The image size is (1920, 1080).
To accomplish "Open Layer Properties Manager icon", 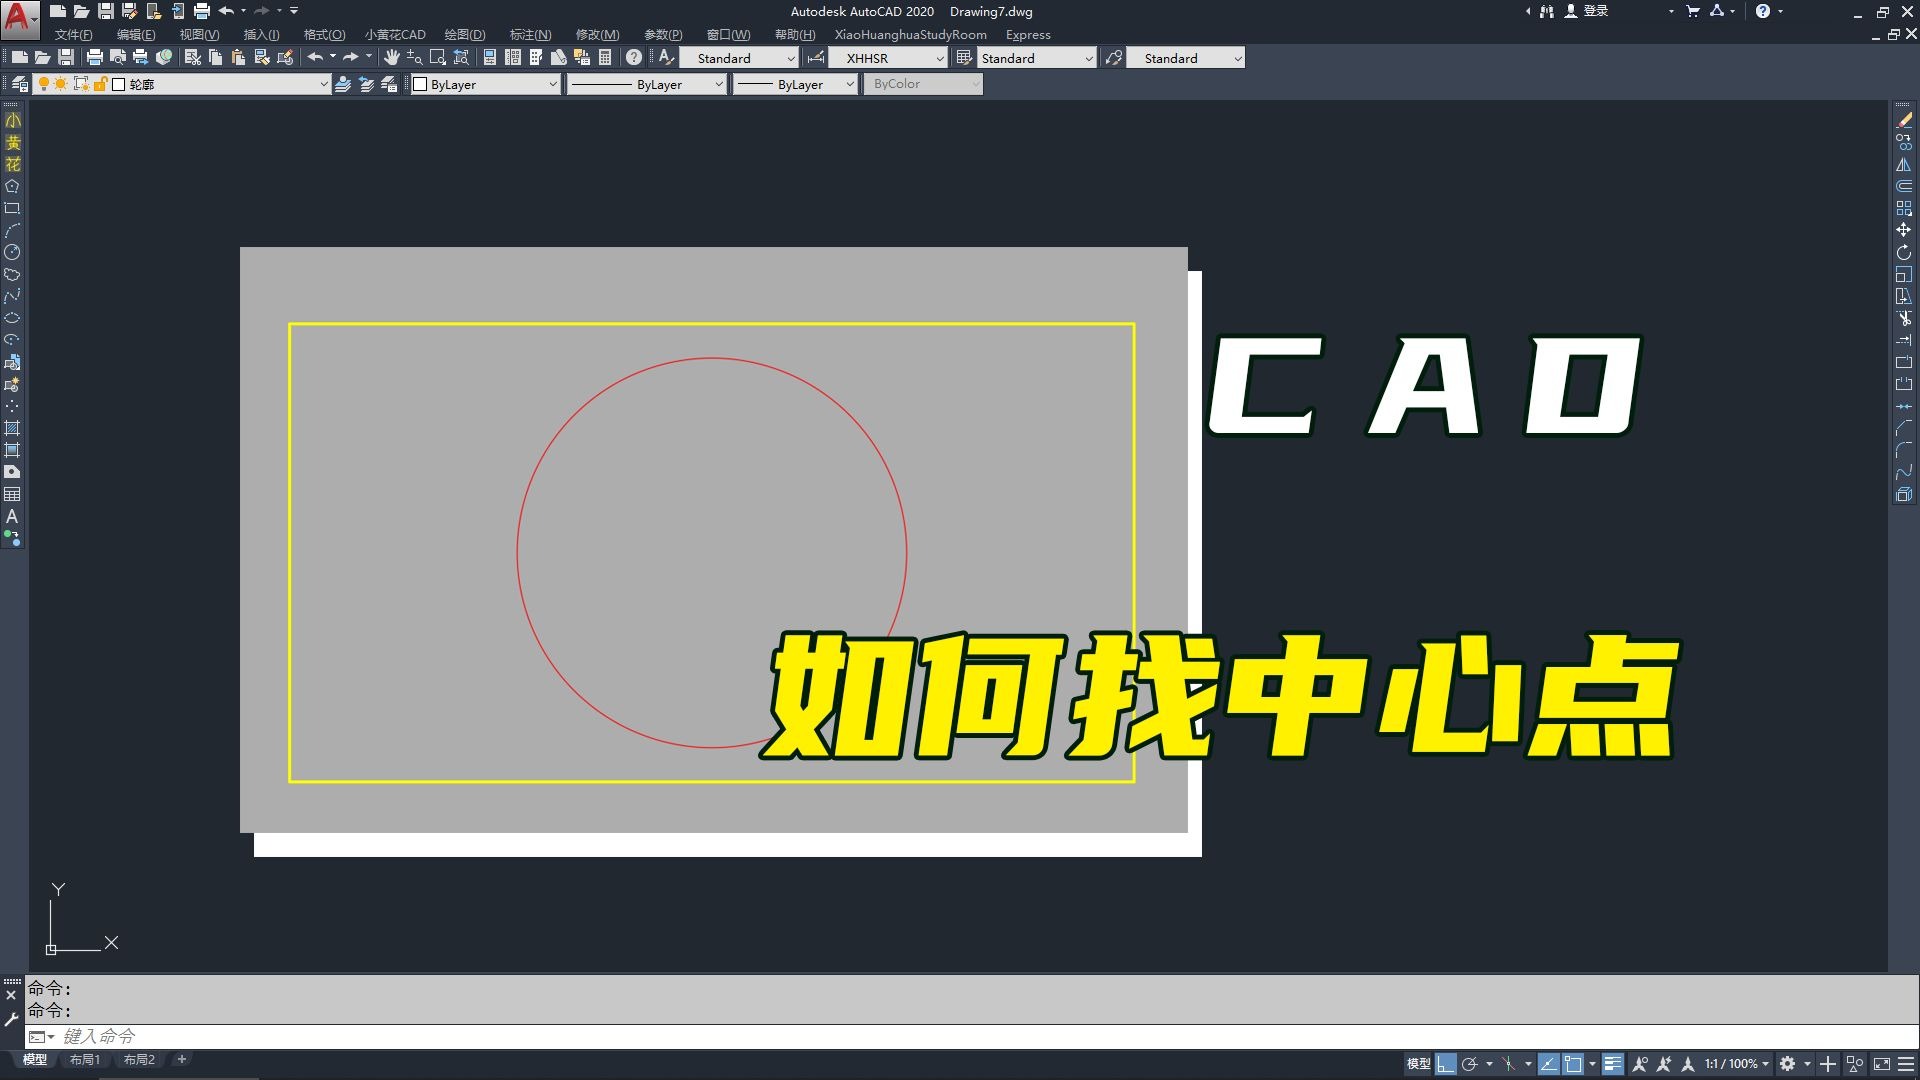I will (19, 84).
